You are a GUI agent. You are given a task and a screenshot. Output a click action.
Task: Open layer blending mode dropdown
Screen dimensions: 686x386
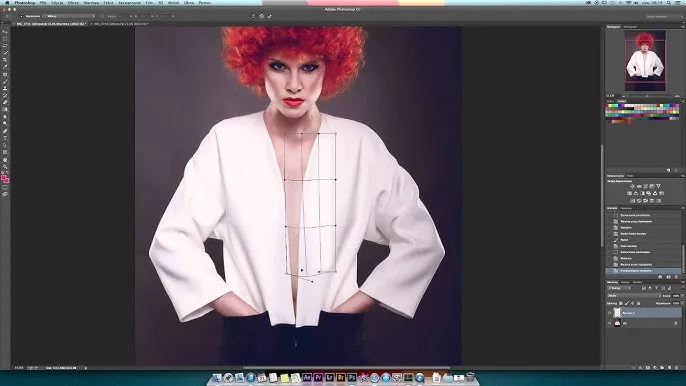coord(634,296)
